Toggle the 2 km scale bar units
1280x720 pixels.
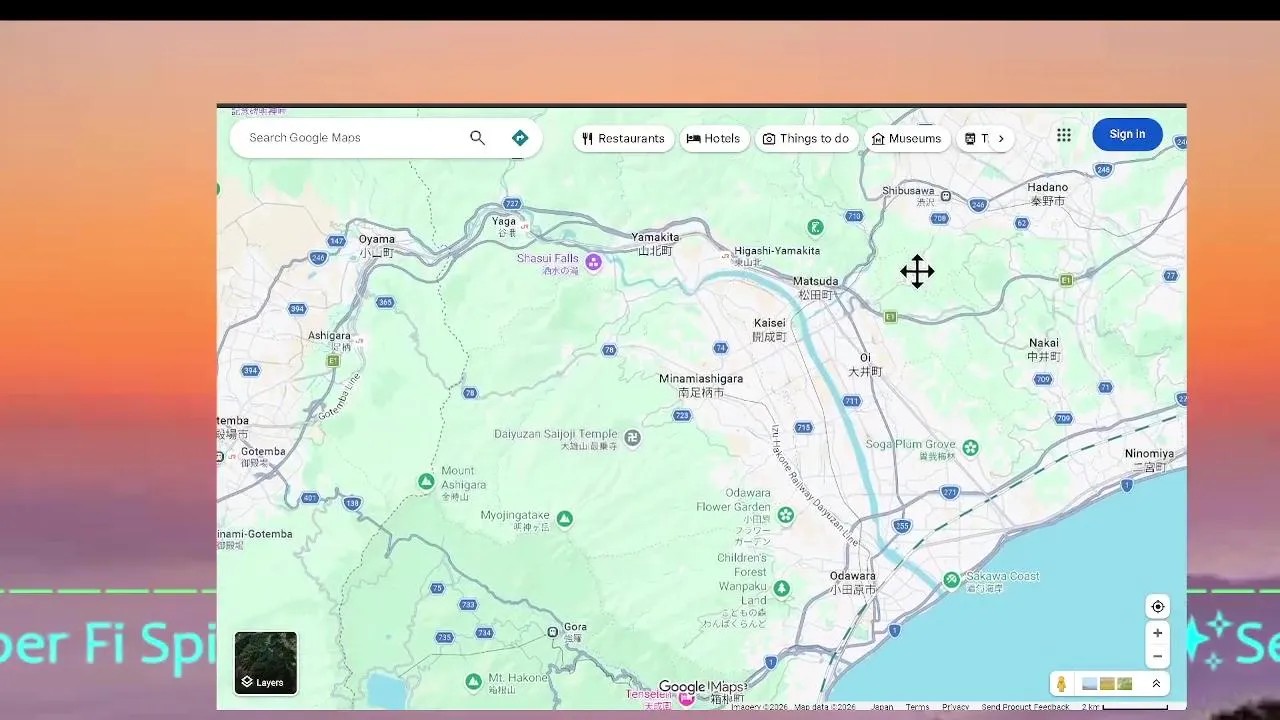(1125, 706)
